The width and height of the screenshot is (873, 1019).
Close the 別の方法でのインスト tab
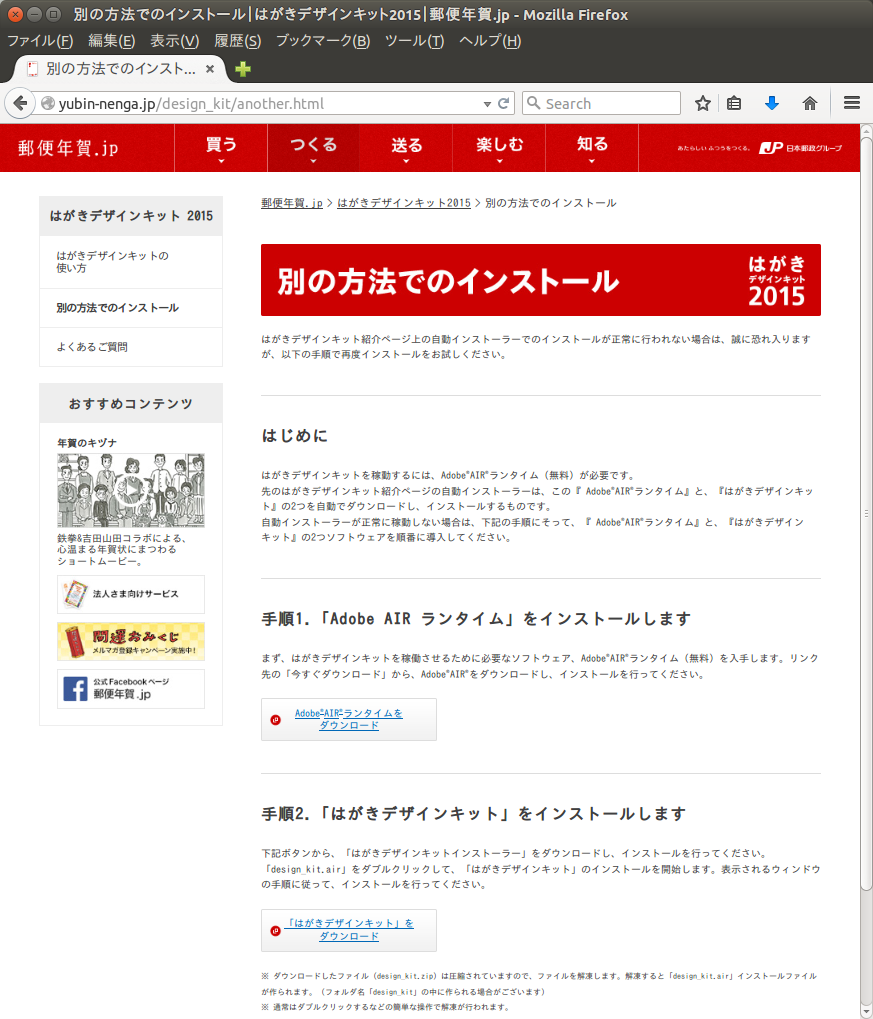click(x=210, y=69)
